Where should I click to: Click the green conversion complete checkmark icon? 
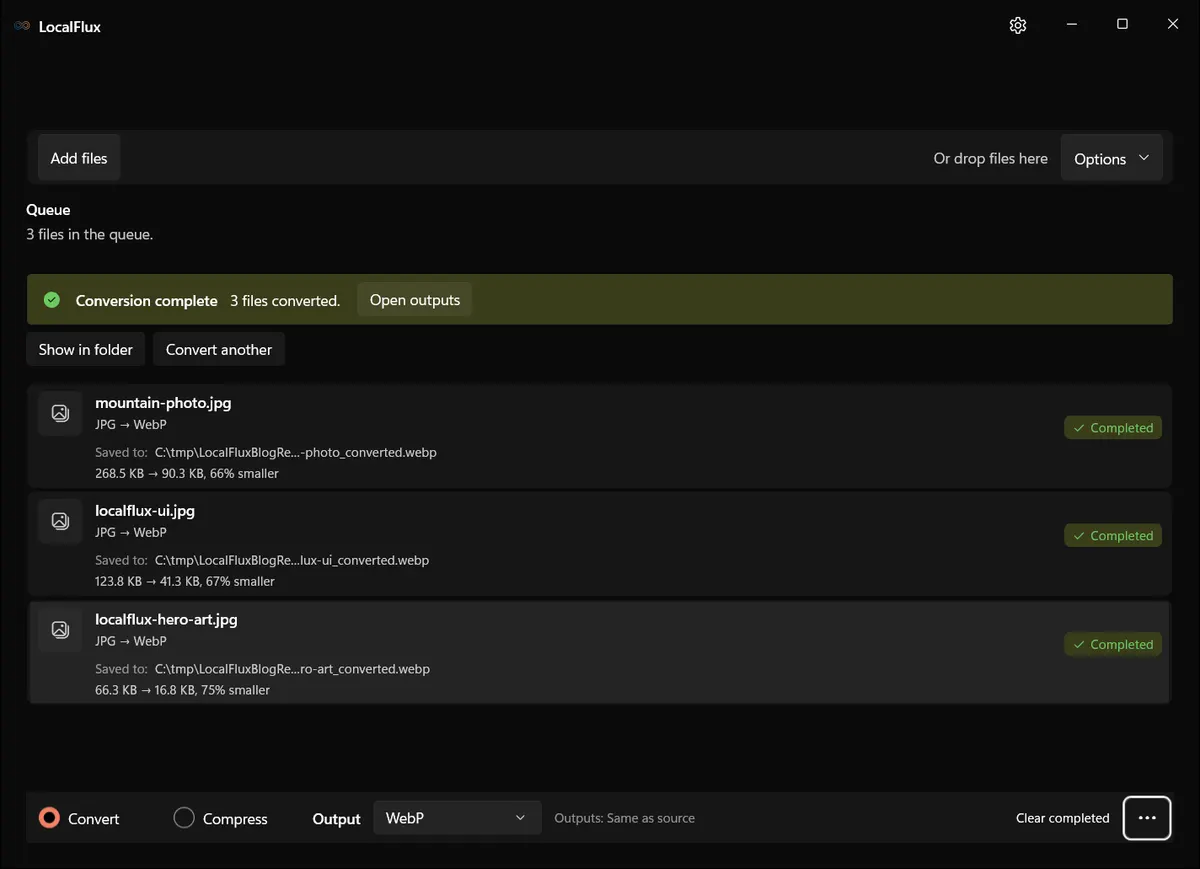[52, 300]
